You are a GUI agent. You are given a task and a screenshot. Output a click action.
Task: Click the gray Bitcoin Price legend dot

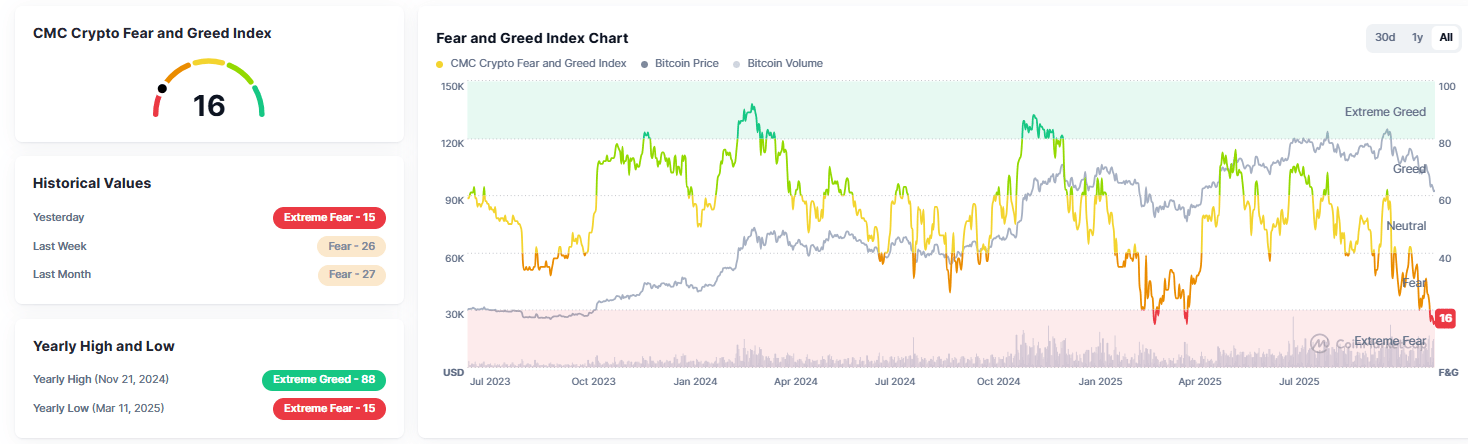(645, 64)
